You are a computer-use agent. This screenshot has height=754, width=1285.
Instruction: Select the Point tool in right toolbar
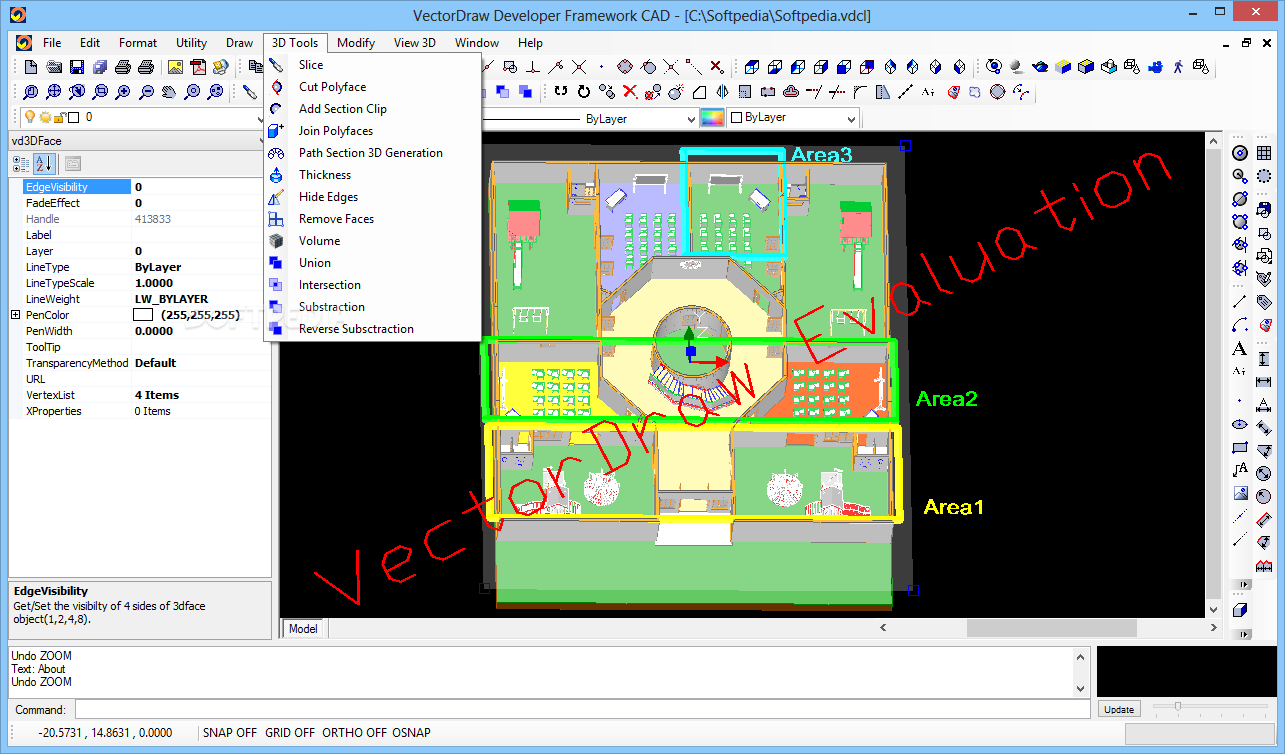(x=1240, y=401)
